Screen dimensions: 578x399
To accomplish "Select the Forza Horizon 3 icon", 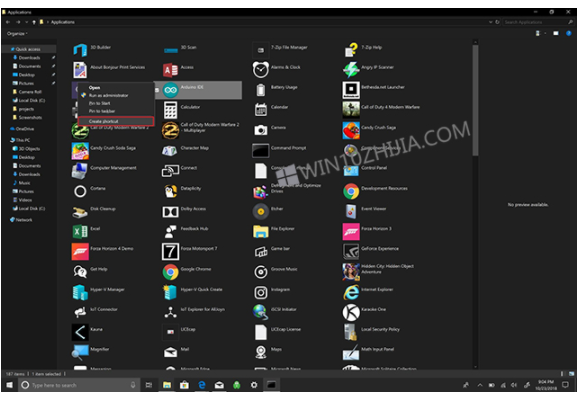I will (351, 232).
